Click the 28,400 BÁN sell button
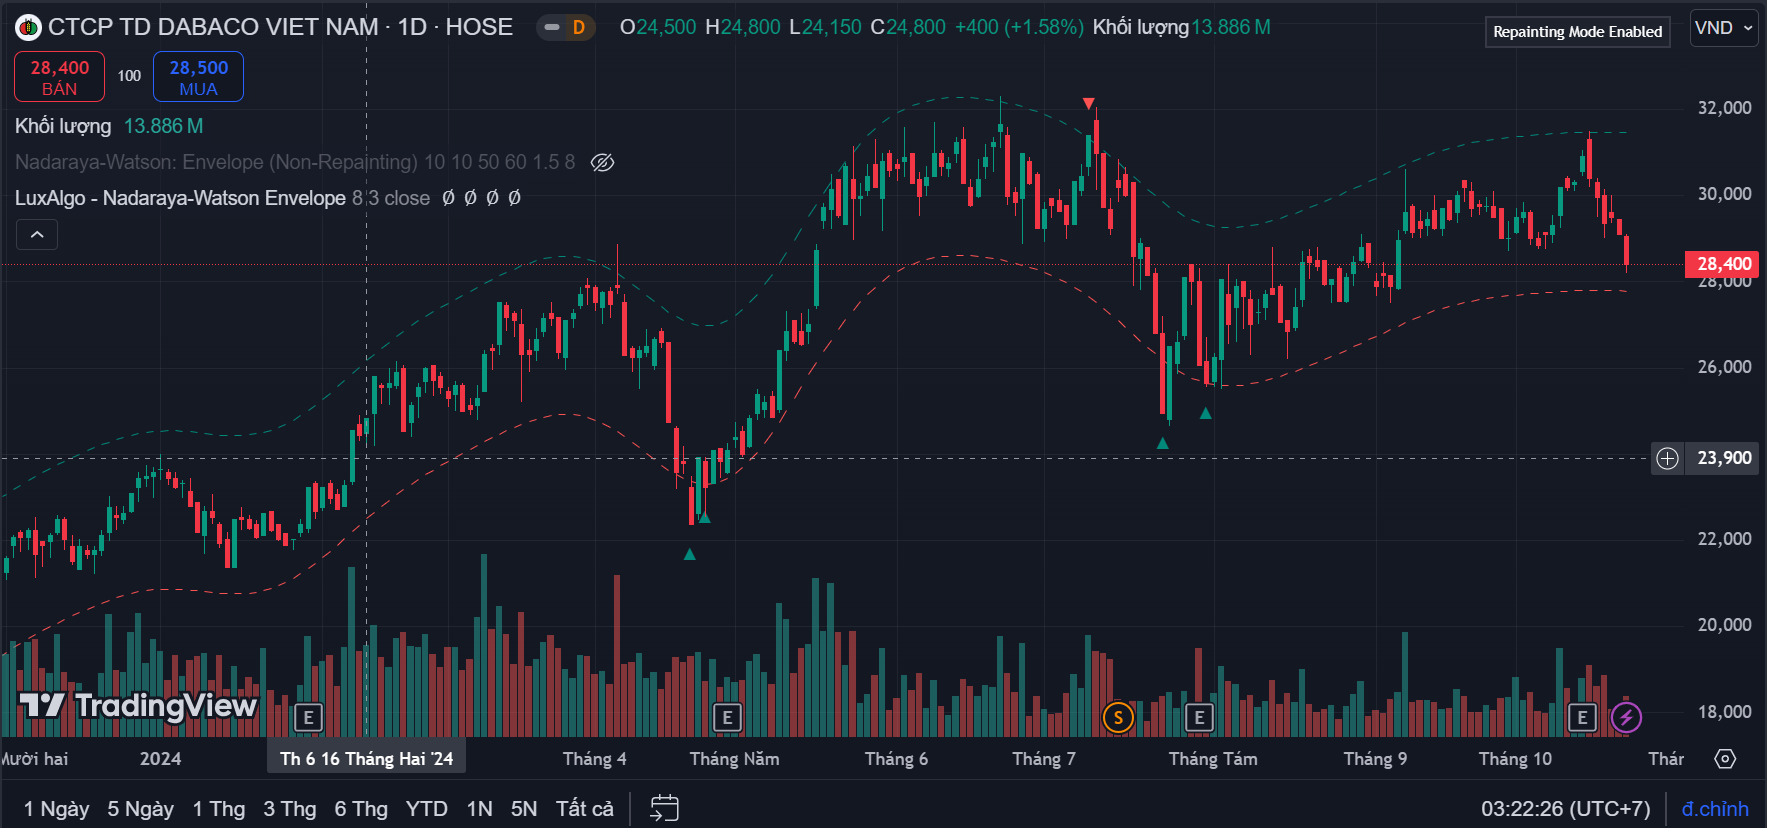This screenshot has width=1767, height=828. pos(60,77)
